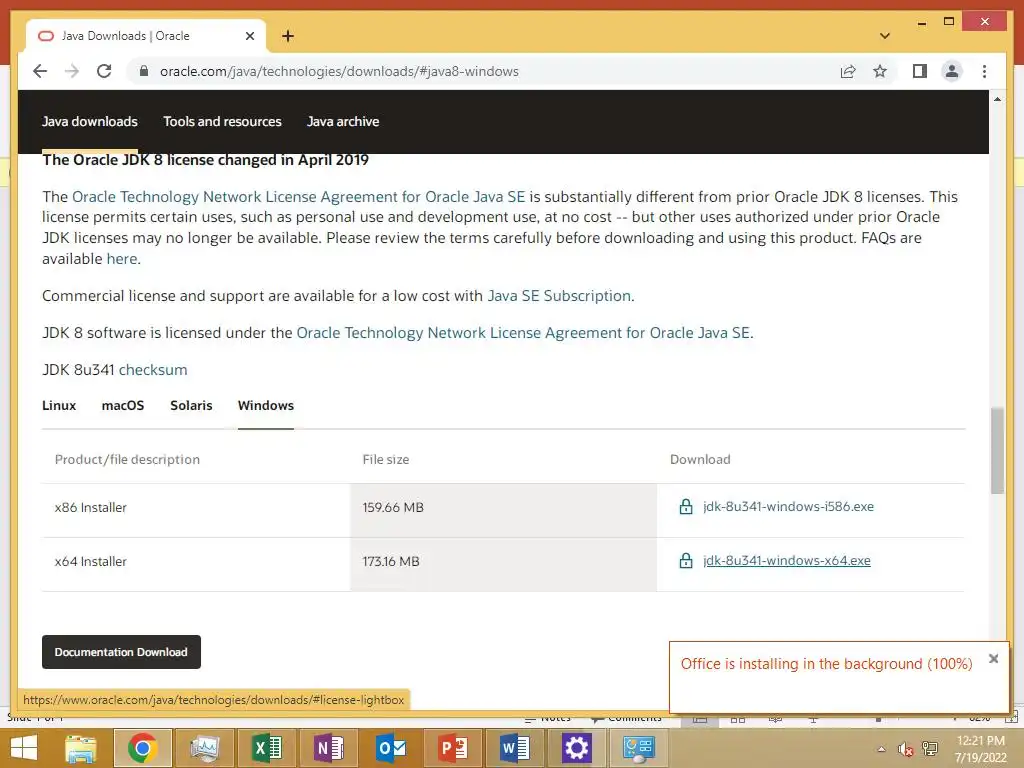Viewport: 1024px width, 768px height.
Task: Open Tools and resources nav item
Action: [x=222, y=121]
